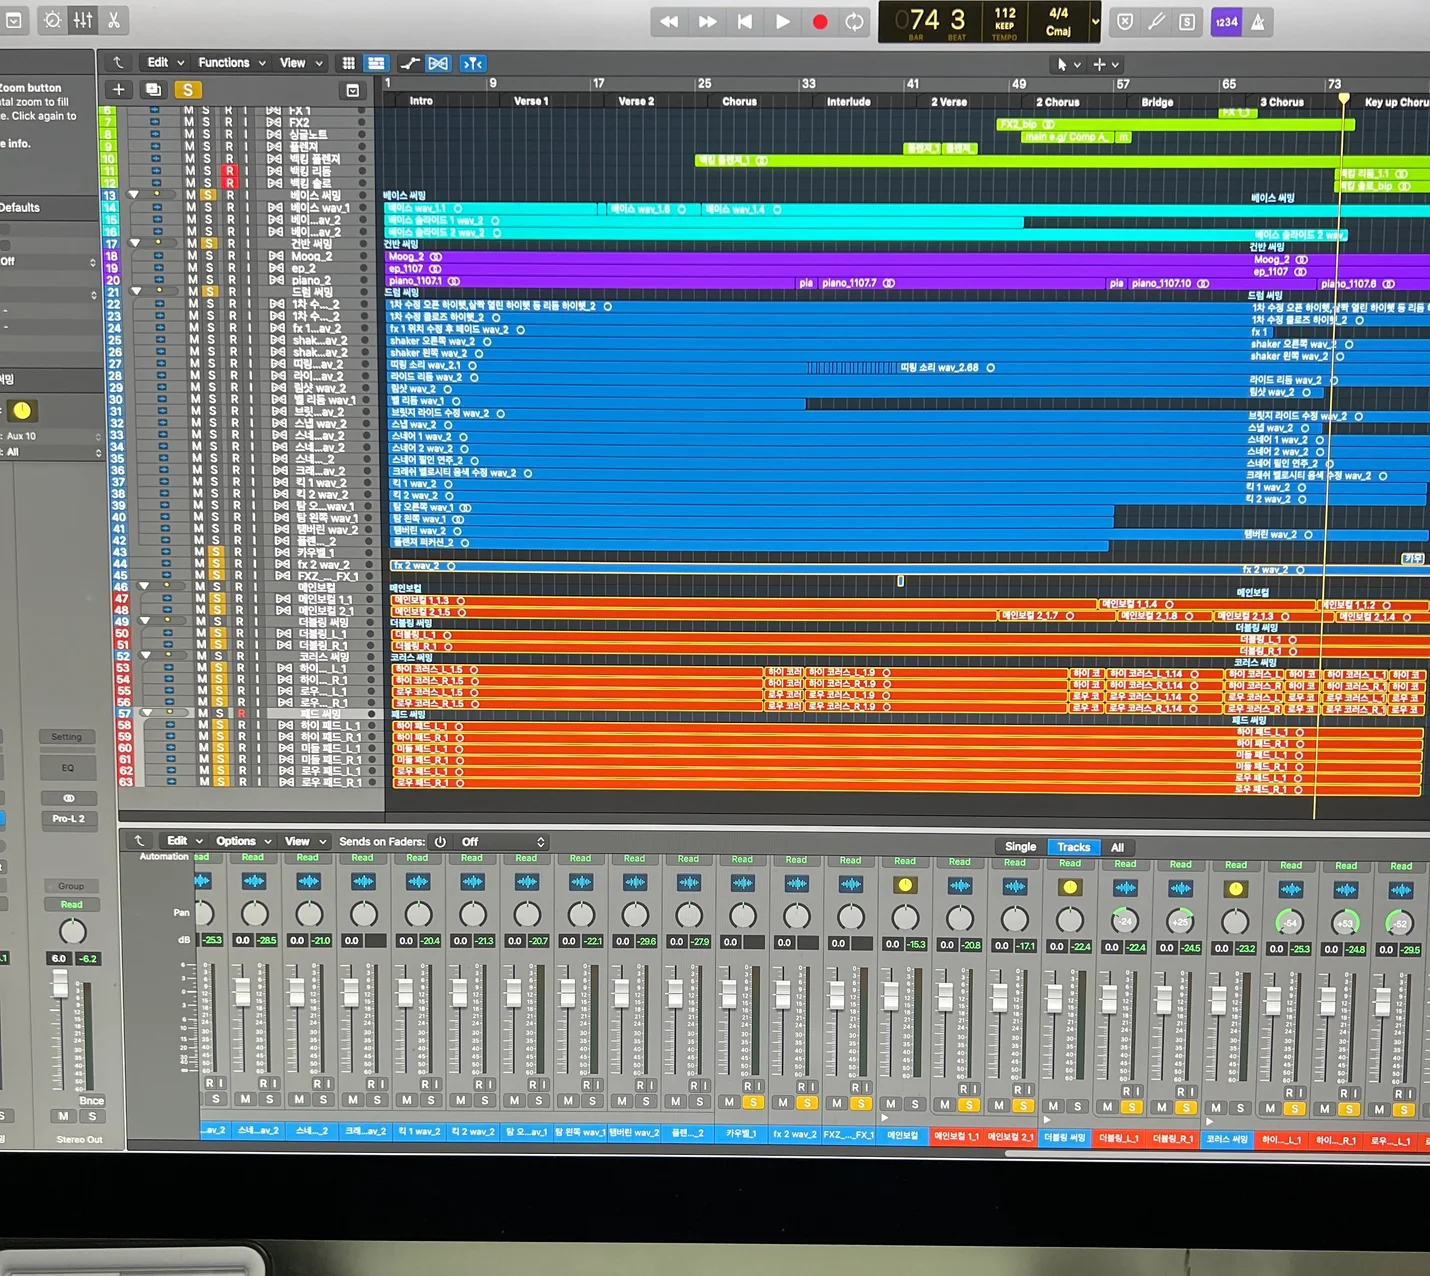The width and height of the screenshot is (1430, 1276).
Task: Fast forward using the forward transport button
Action: click(707, 22)
